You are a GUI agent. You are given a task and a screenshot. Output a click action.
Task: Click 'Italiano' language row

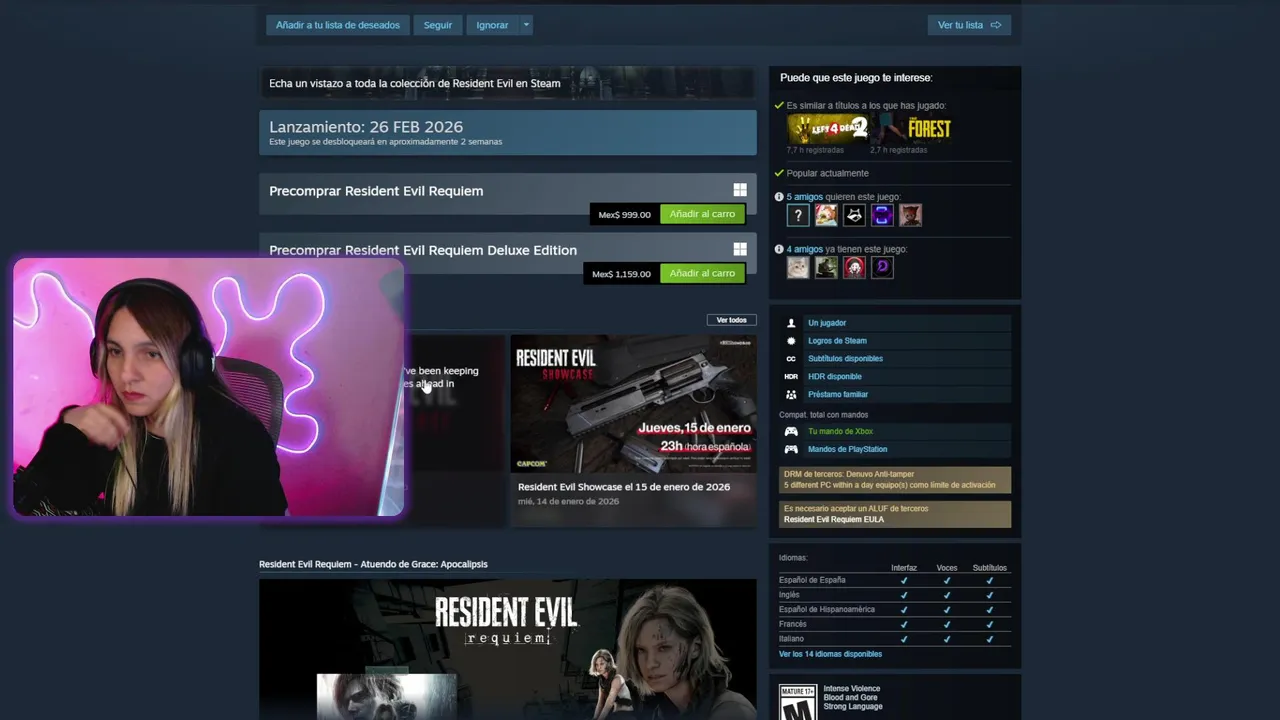[894, 639]
